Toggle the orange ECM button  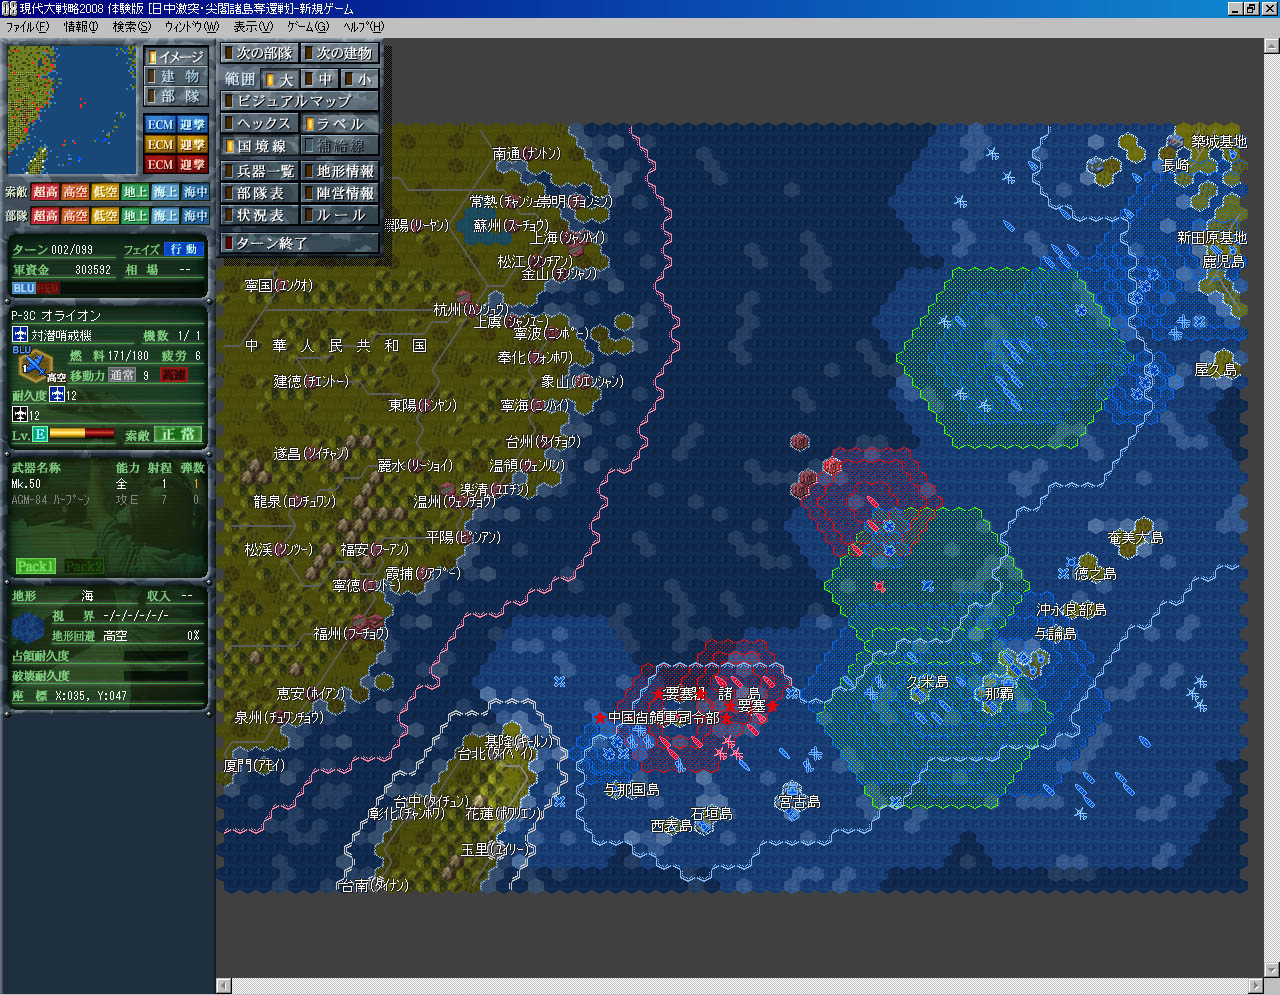(x=160, y=144)
